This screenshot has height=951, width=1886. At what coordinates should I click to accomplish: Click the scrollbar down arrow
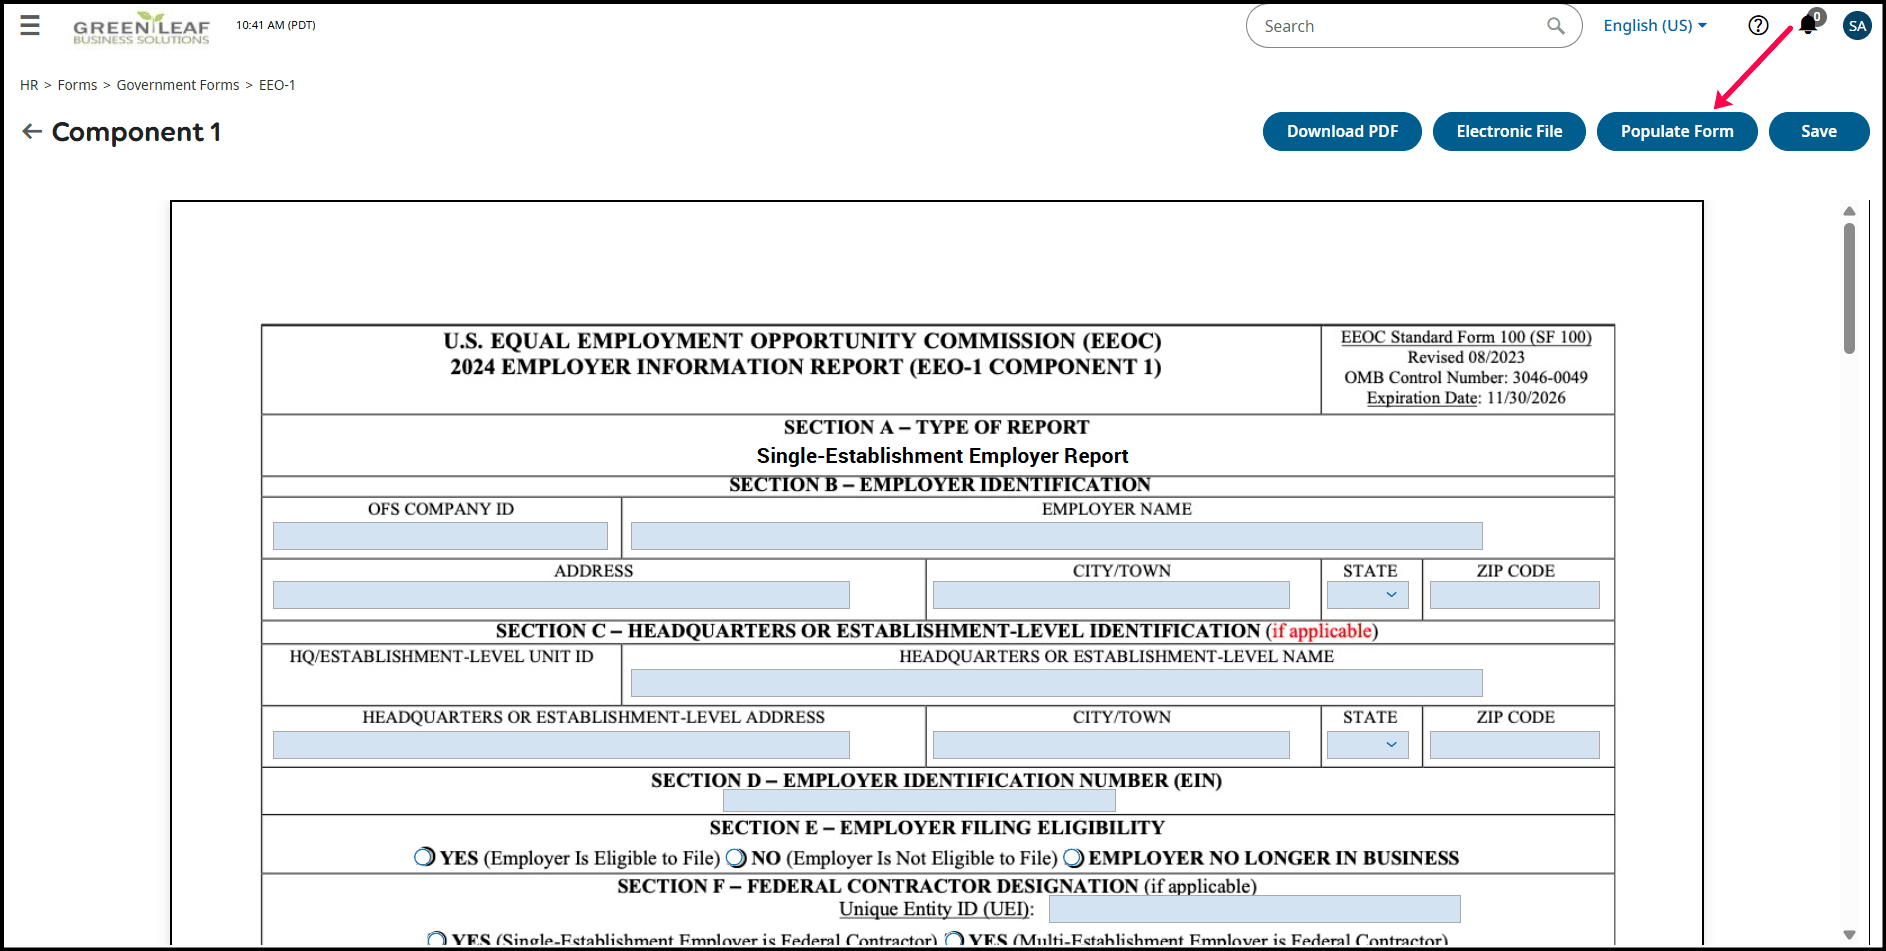pyautogui.click(x=1849, y=935)
